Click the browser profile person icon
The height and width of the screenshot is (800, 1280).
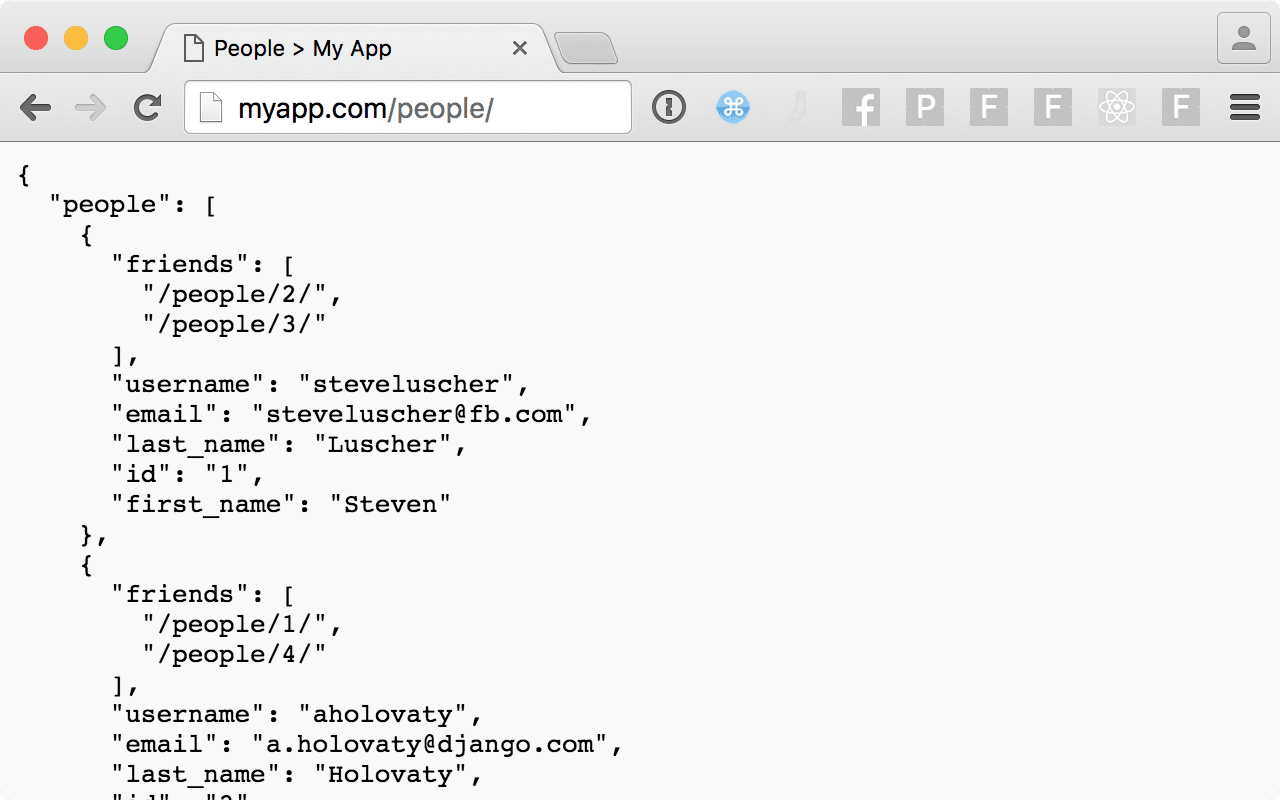(x=1243, y=39)
